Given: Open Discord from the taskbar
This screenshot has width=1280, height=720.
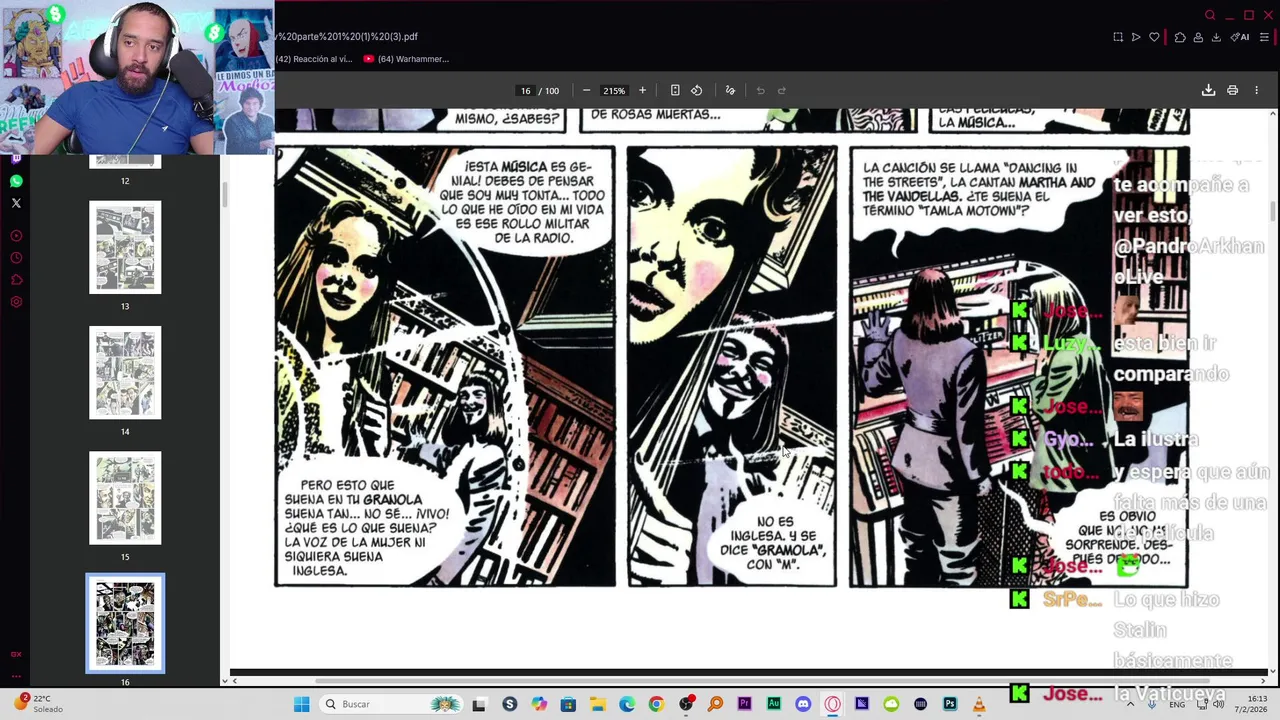Looking at the screenshot, I should click(803, 704).
